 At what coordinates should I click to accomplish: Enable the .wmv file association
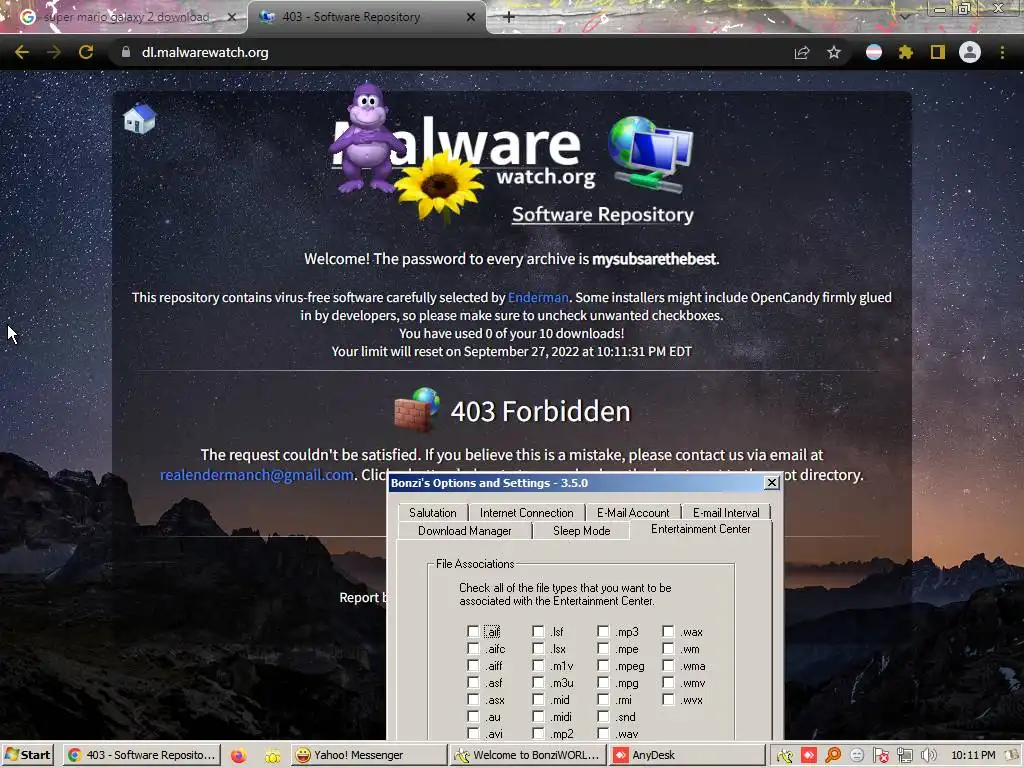click(667, 682)
